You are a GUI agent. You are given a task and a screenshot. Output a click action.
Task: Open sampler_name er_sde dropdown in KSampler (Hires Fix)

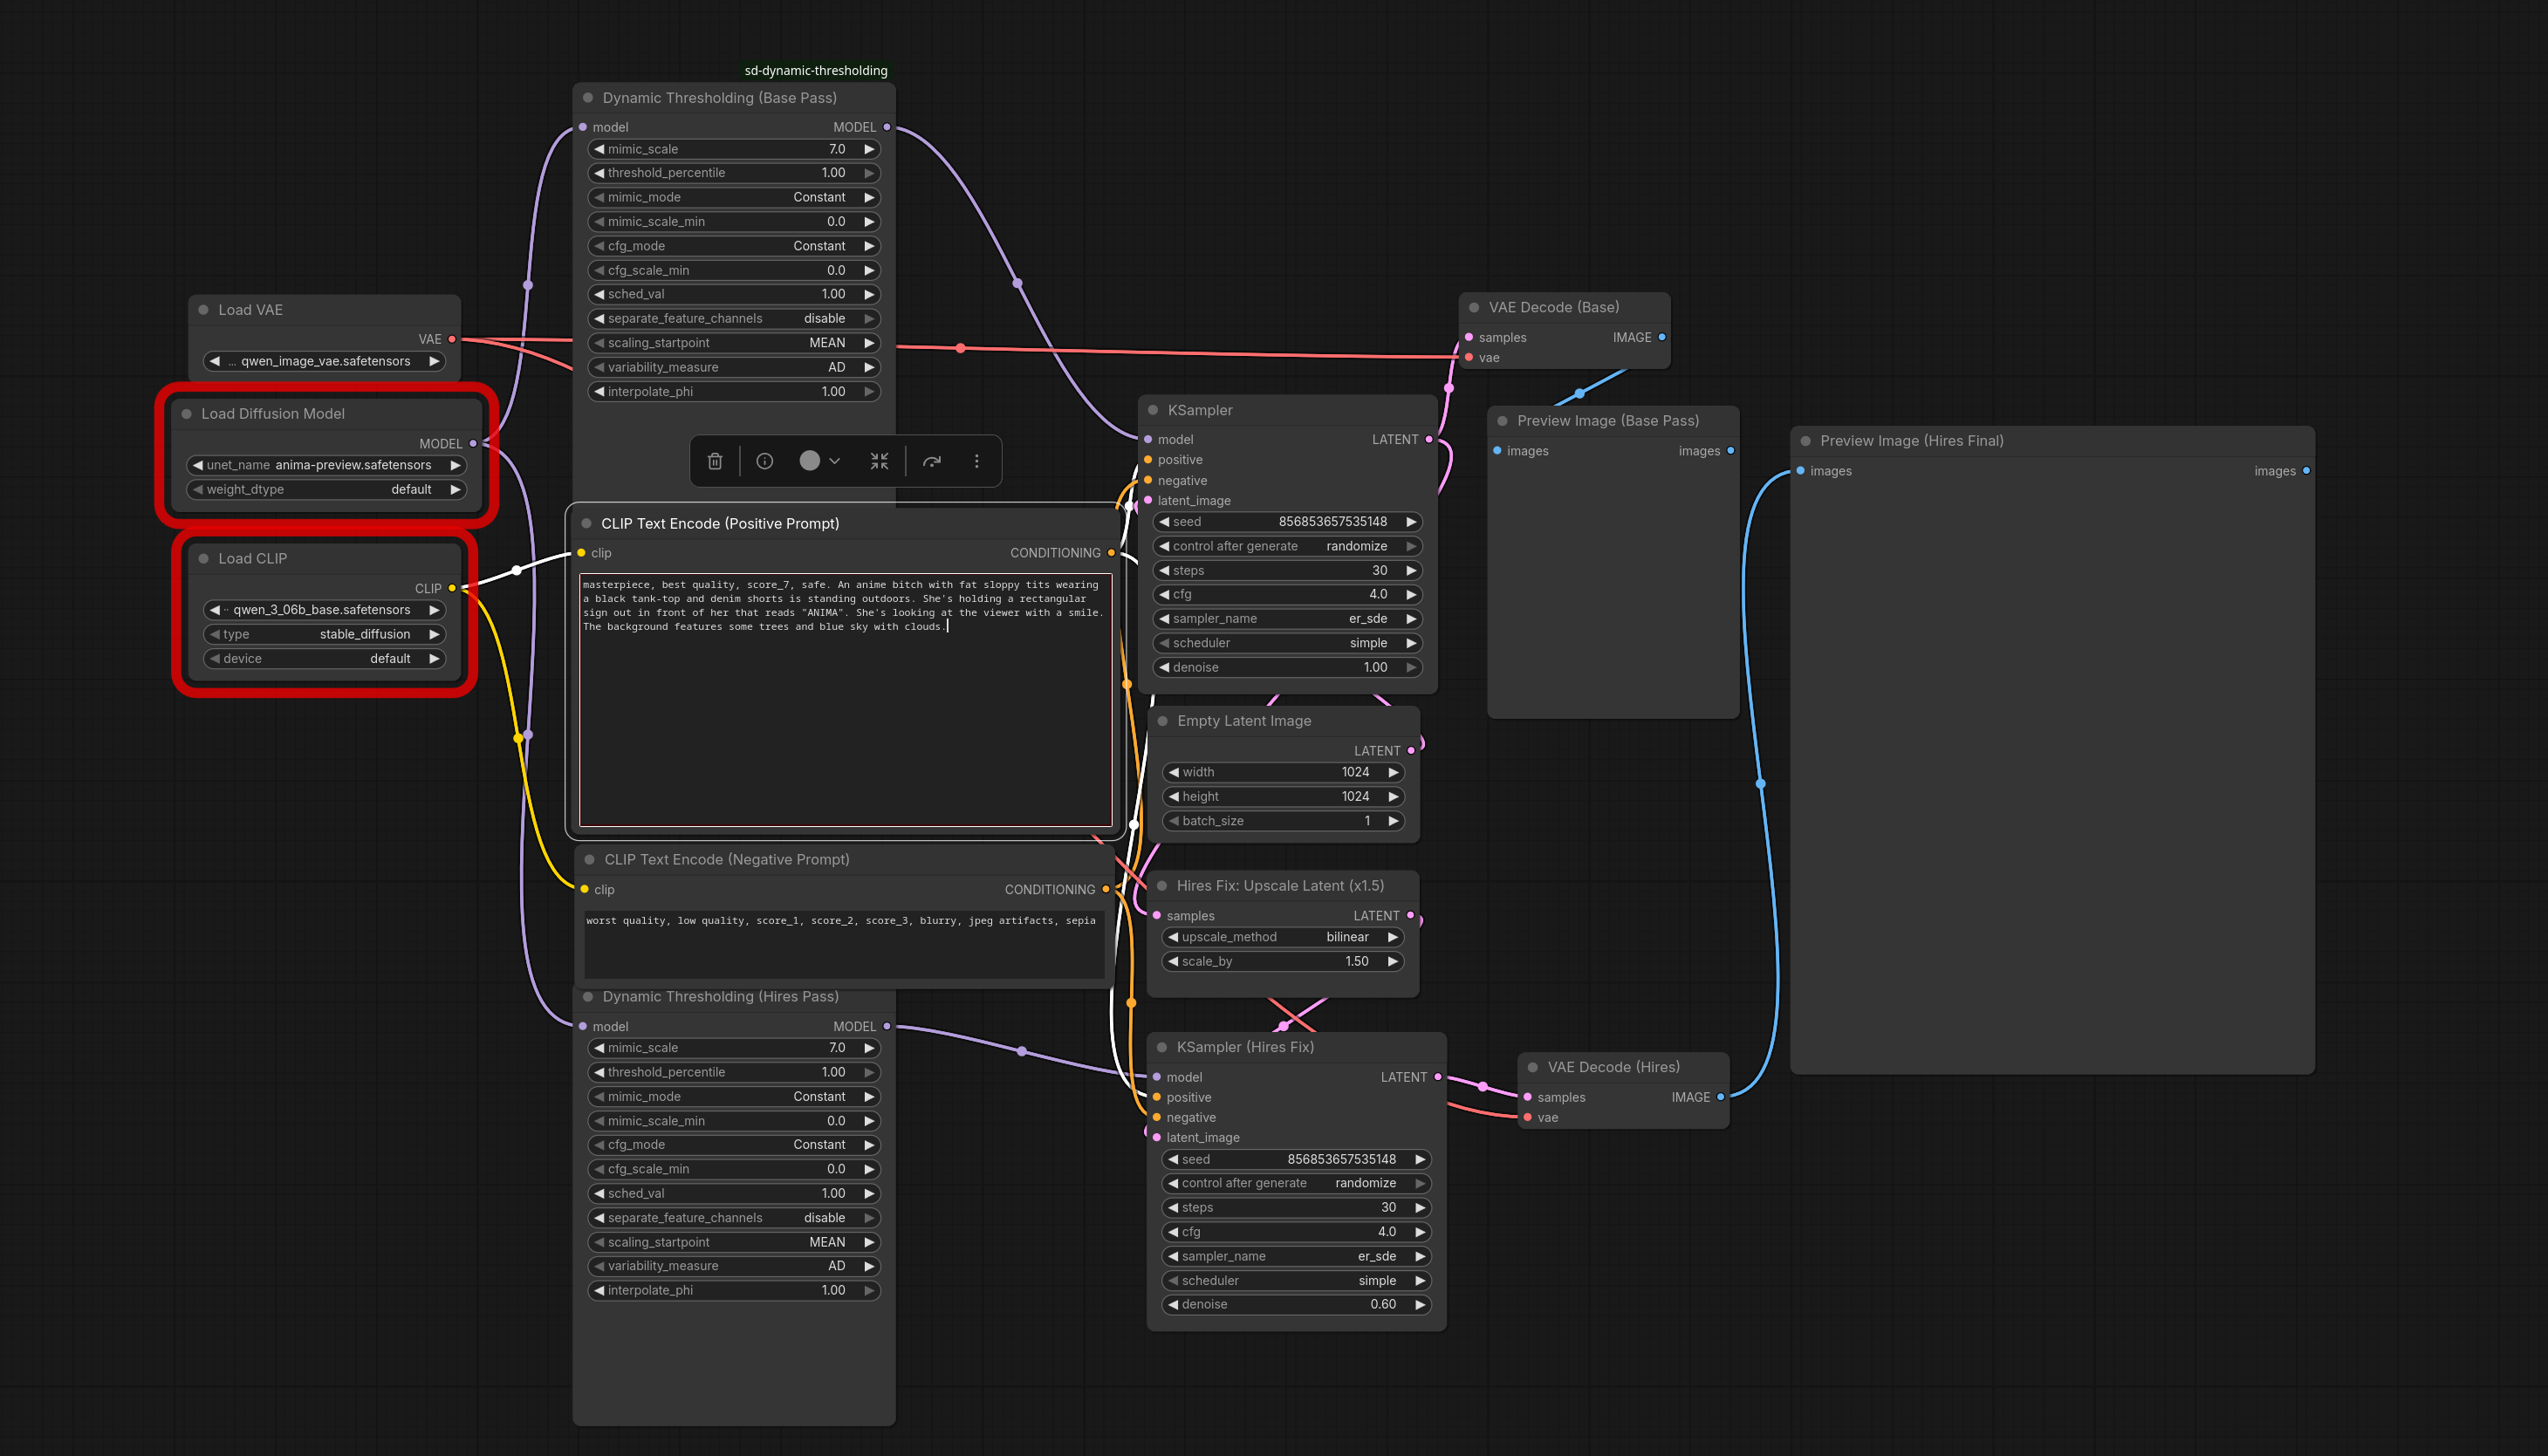(x=1297, y=1257)
